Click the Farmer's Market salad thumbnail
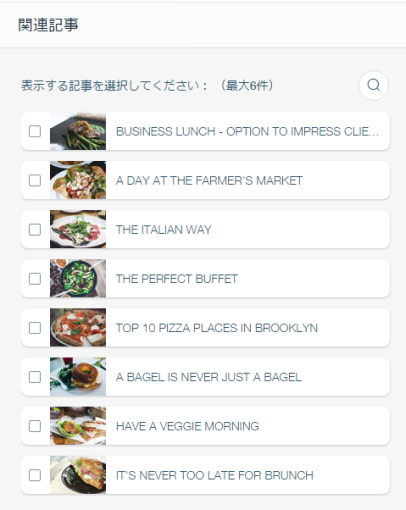 pyautogui.click(x=78, y=180)
